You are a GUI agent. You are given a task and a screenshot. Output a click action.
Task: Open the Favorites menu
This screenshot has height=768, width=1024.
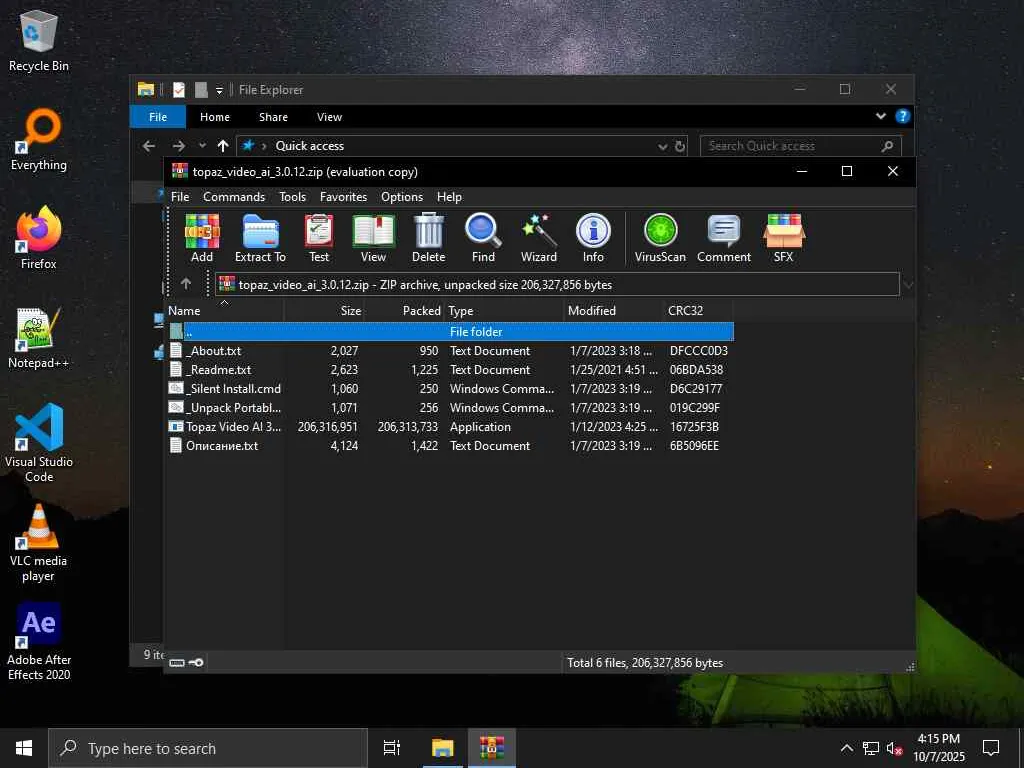pos(344,197)
